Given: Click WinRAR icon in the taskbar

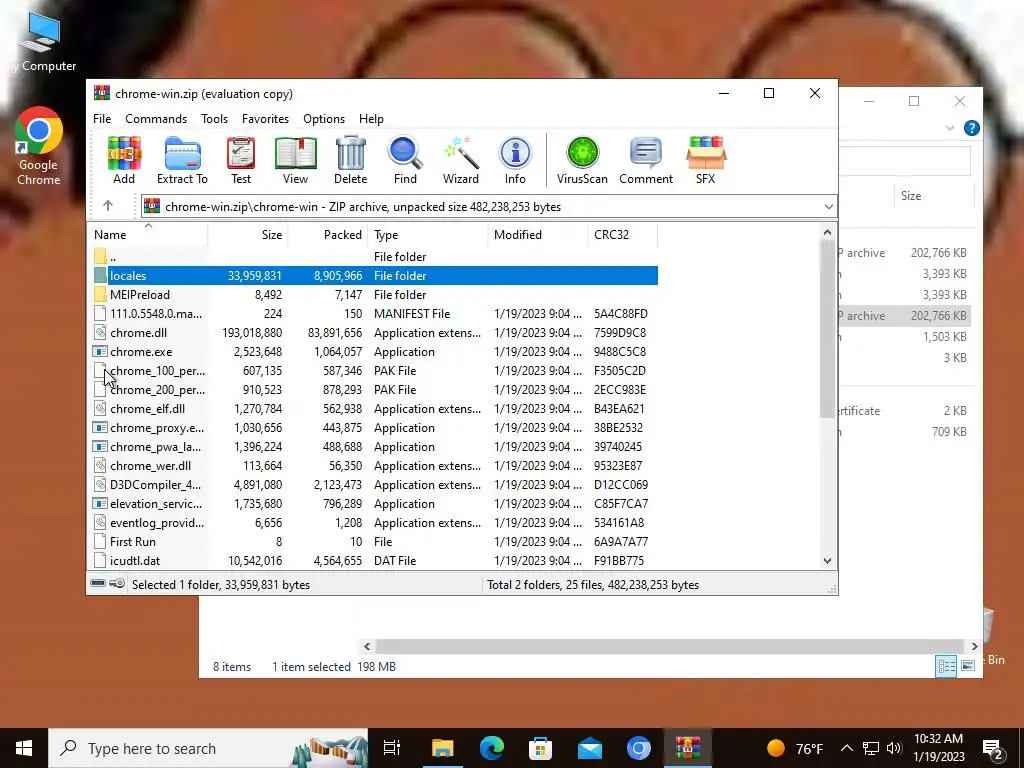Looking at the screenshot, I should (688, 748).
